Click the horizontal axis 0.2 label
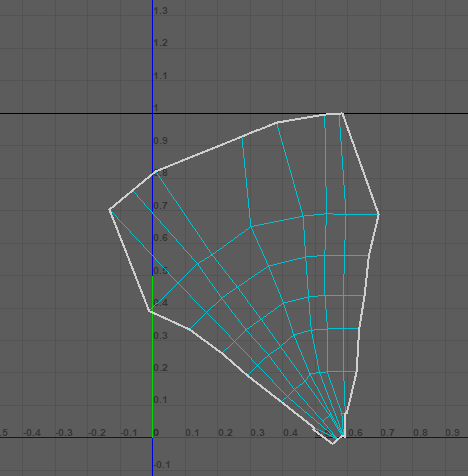 coord(225,433)
